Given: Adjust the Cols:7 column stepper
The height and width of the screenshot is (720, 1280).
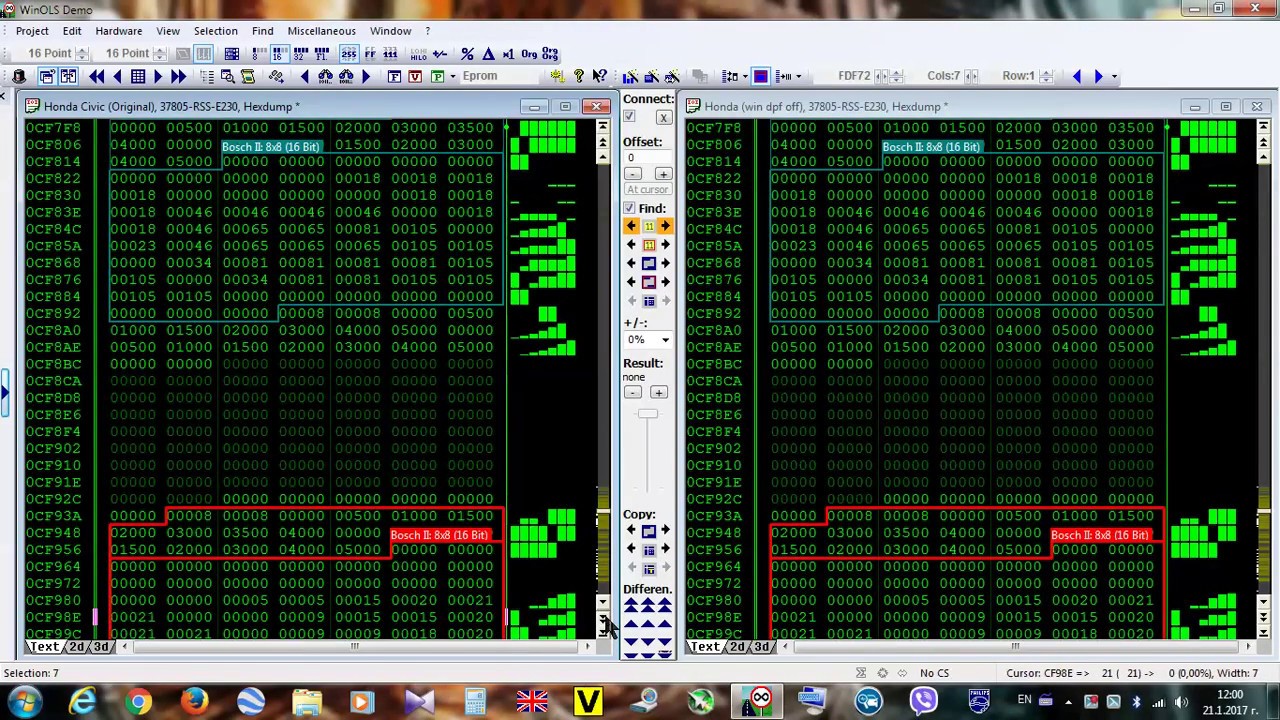Looking at the screenshot, I should 971,76.
